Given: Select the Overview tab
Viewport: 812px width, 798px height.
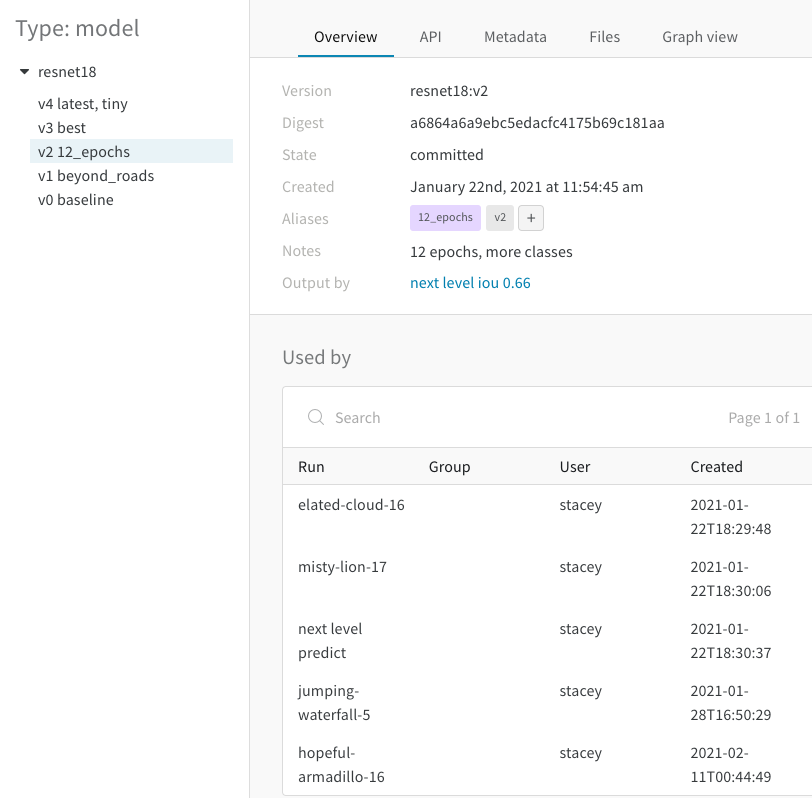Looking at the screenshot, I should (345, 37).
